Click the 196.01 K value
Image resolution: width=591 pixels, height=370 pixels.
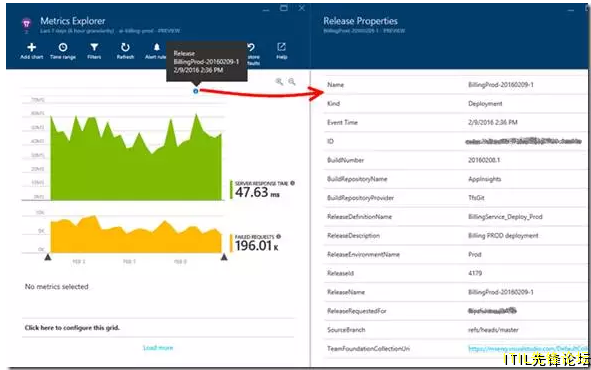tap(257, 246)
